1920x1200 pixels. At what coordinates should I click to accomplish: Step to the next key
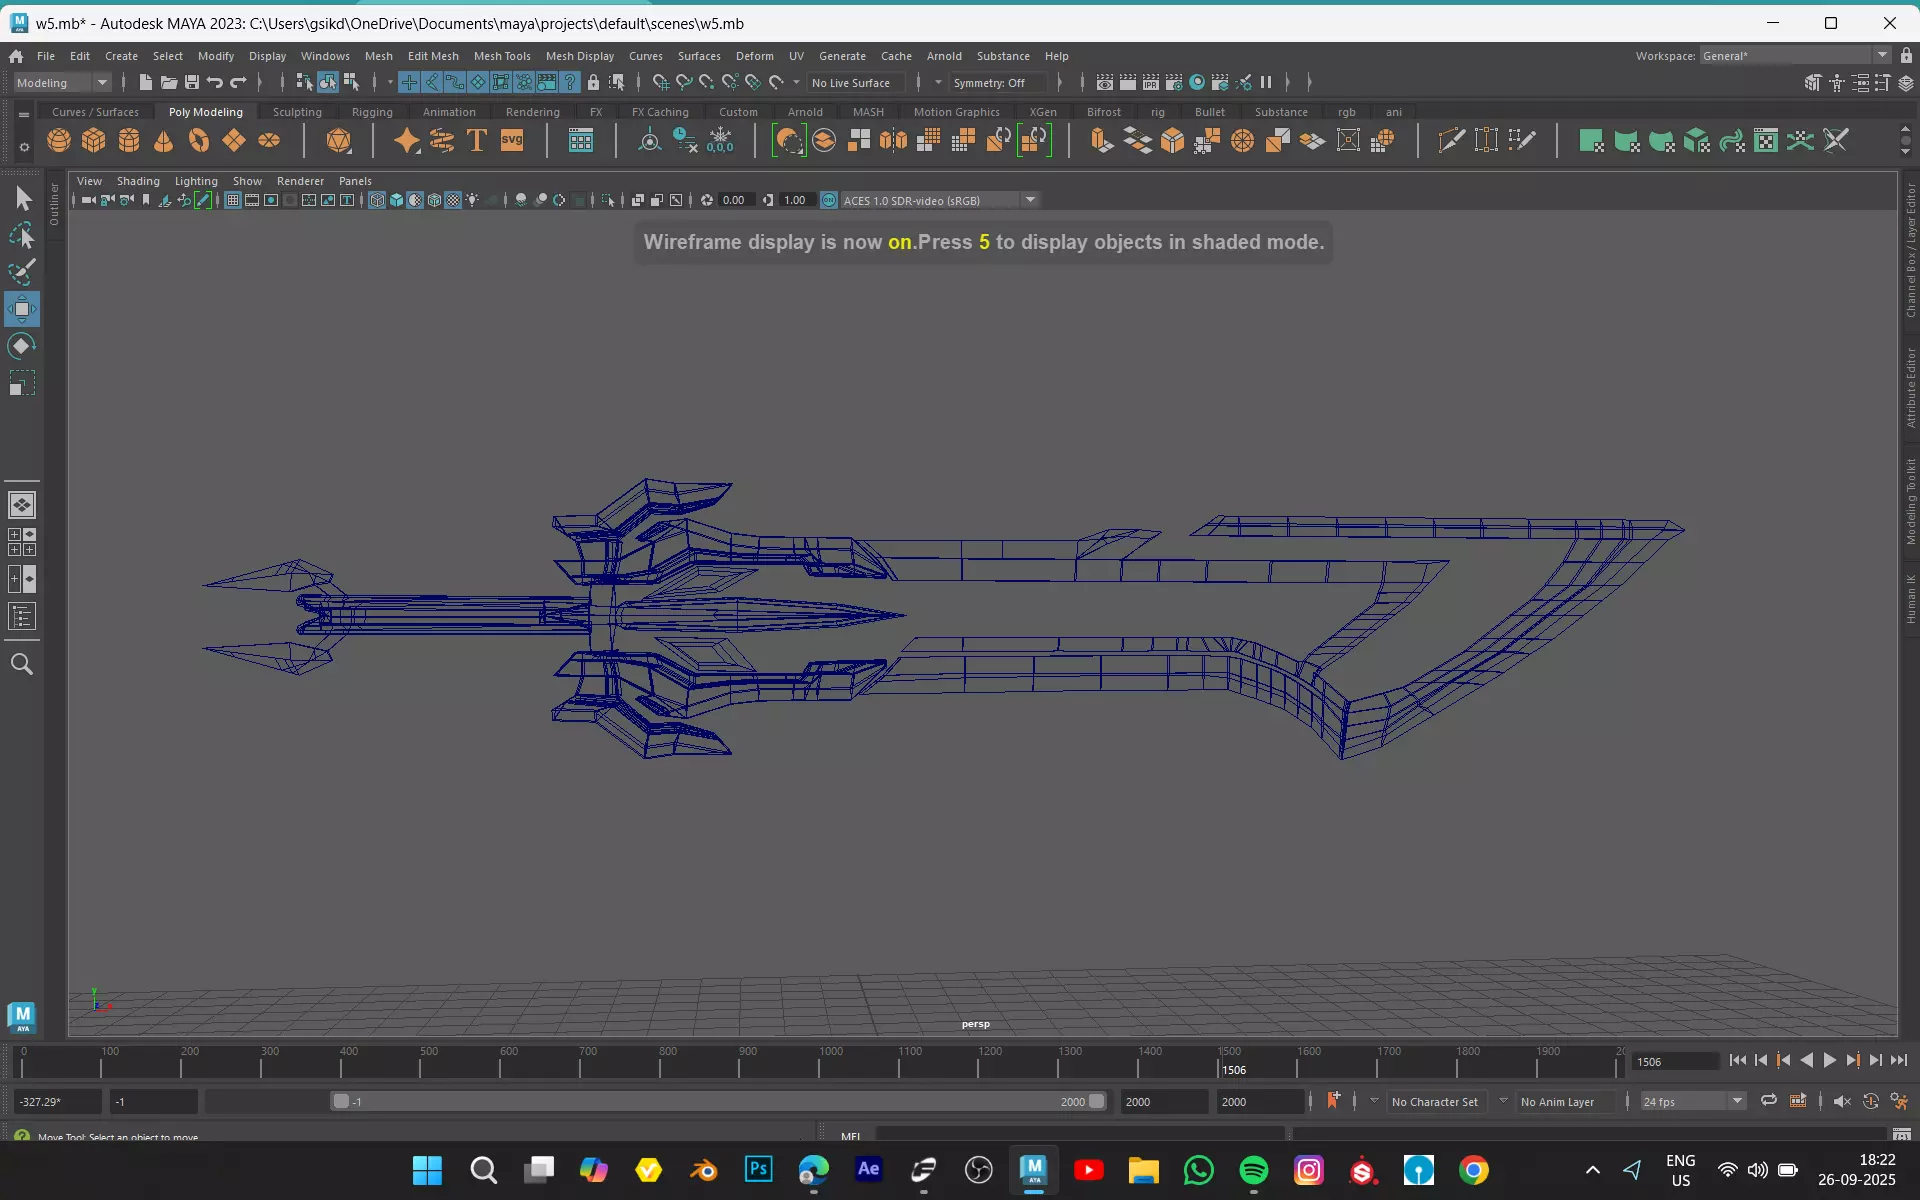point(1853,1061)
